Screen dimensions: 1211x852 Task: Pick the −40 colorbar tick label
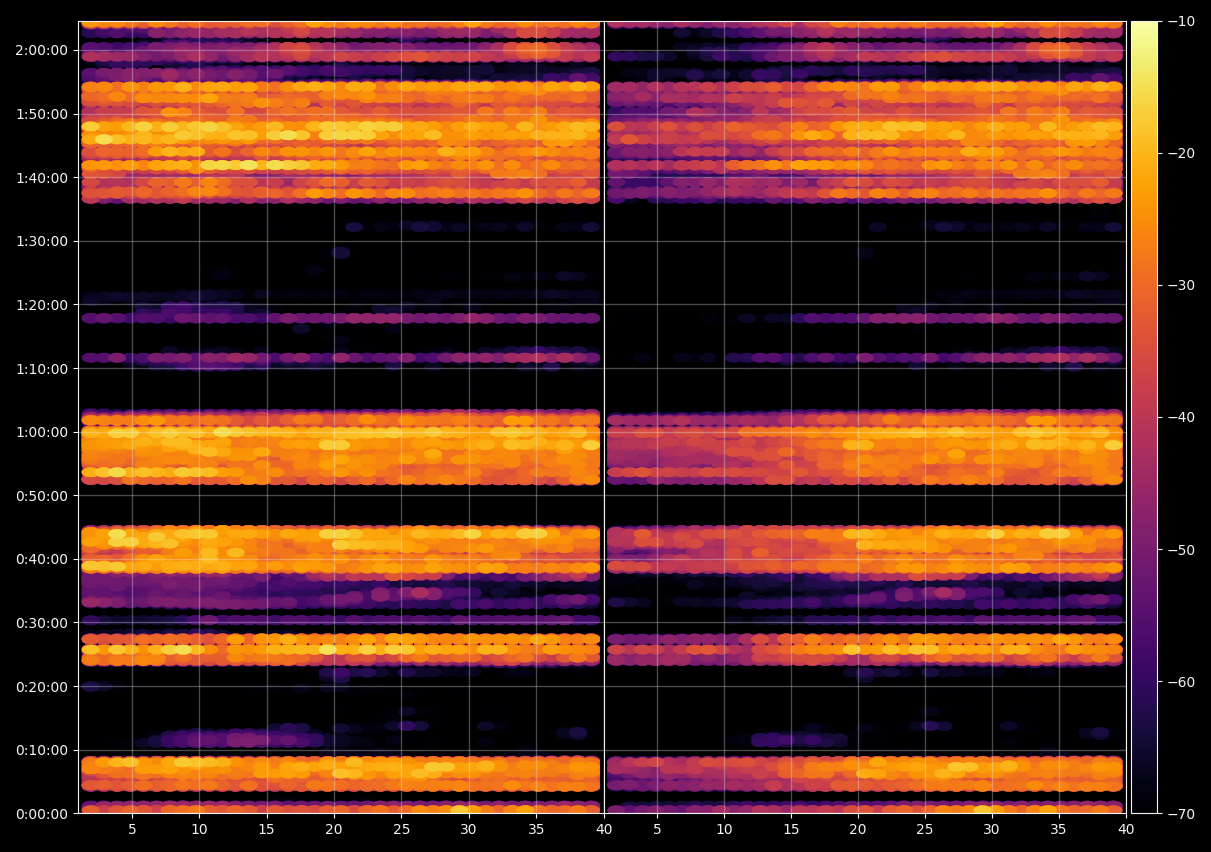coord(1181,417)
